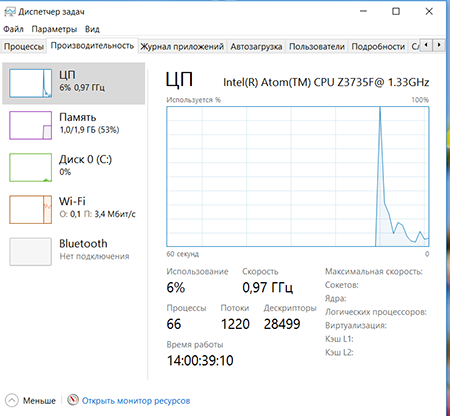Click the Wi-Fi 3,4 Мбит/с entry text
This screenshot has height=416, width=450.
point(97,207)
